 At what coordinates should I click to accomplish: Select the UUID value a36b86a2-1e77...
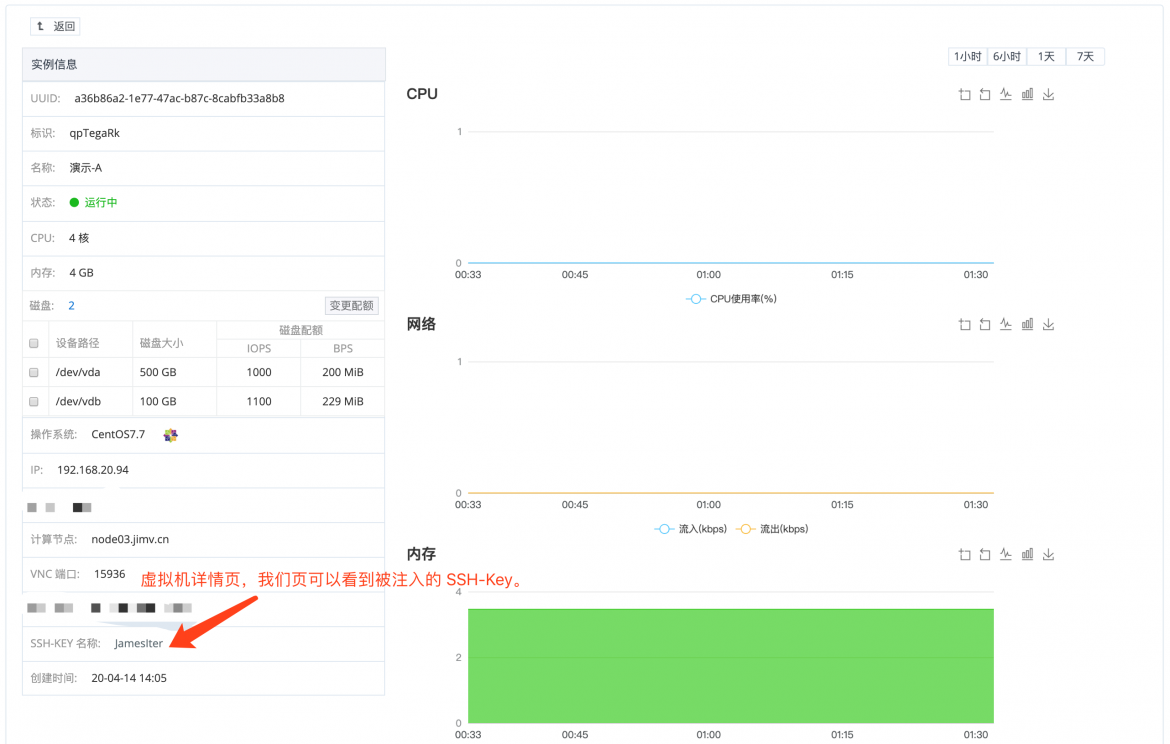pos(179,99)
